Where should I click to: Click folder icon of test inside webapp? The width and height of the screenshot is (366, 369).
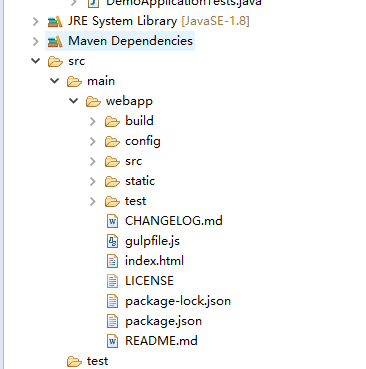[x=112, y=202]
